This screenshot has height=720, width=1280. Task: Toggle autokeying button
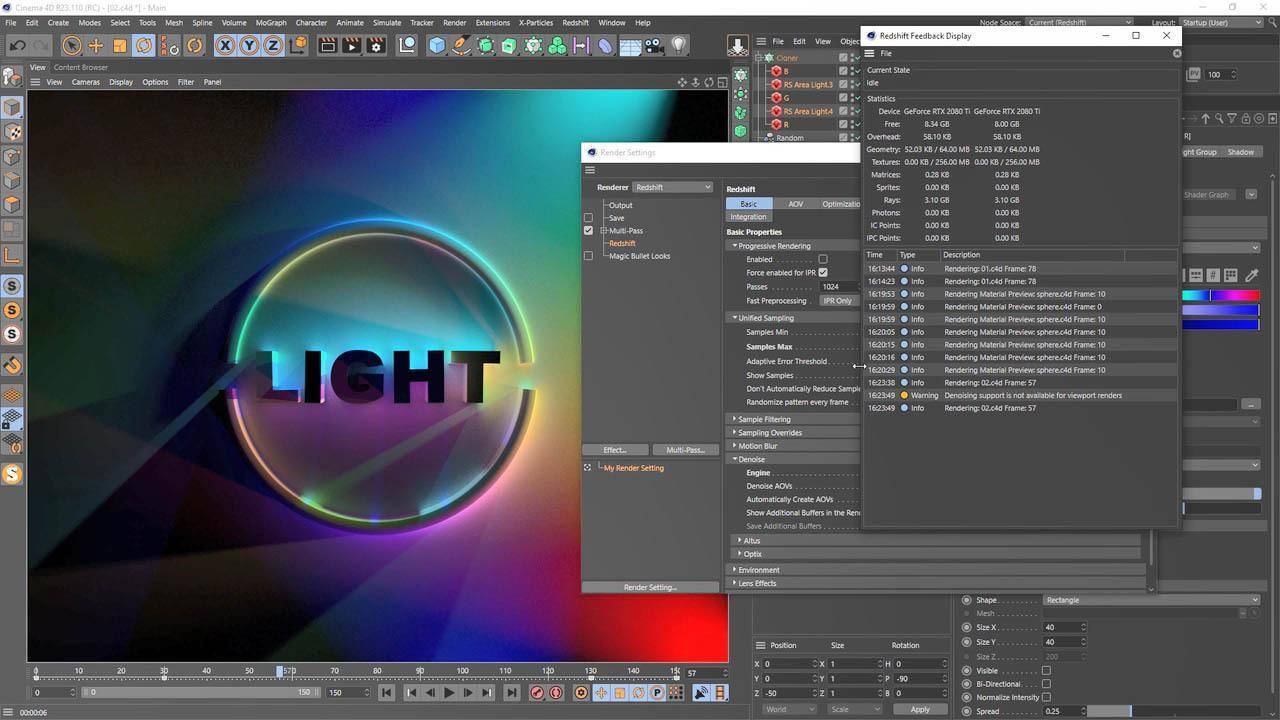click(556, 692)
